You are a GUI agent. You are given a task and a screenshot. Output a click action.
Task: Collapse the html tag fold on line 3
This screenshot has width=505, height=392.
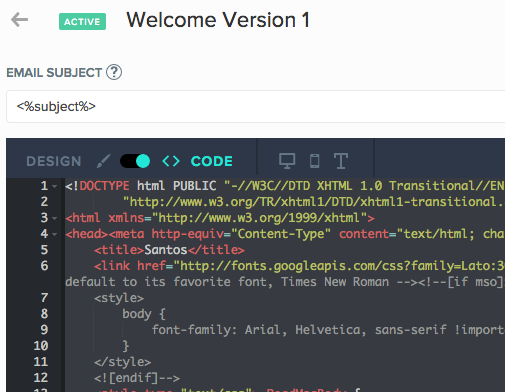tap(55, 218)
